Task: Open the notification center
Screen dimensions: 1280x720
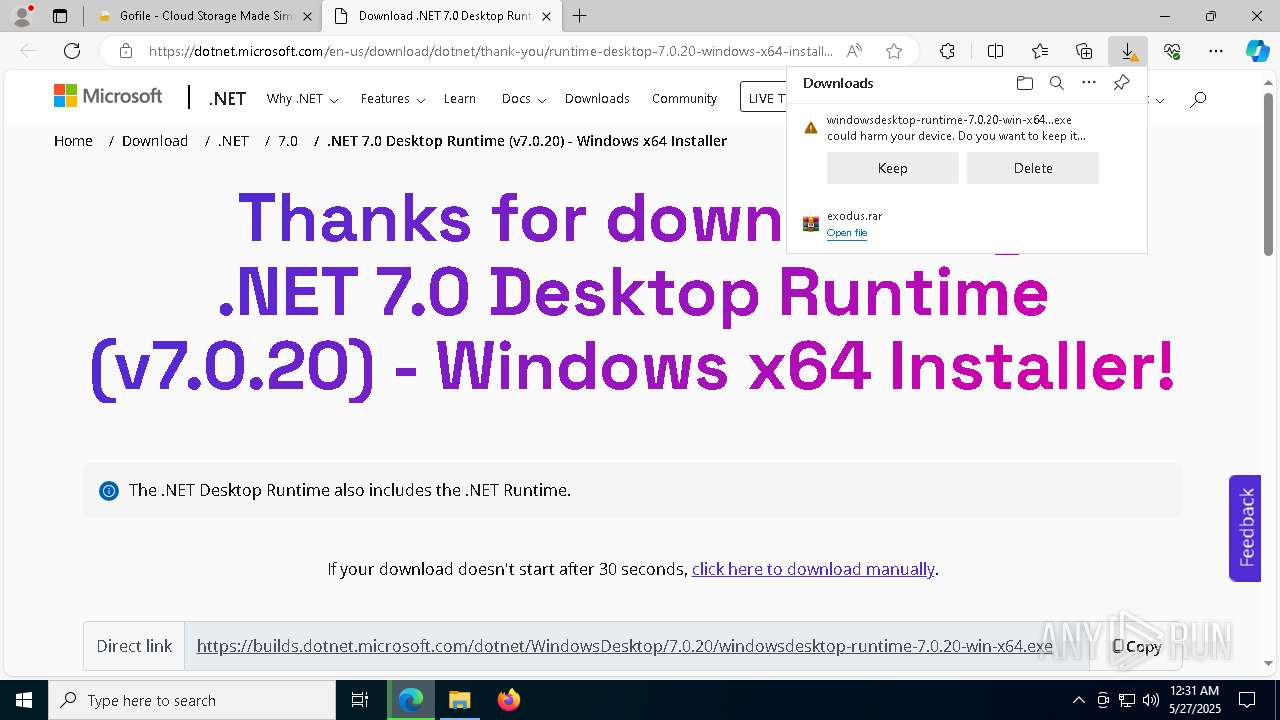Action: tap(1247, 700)
